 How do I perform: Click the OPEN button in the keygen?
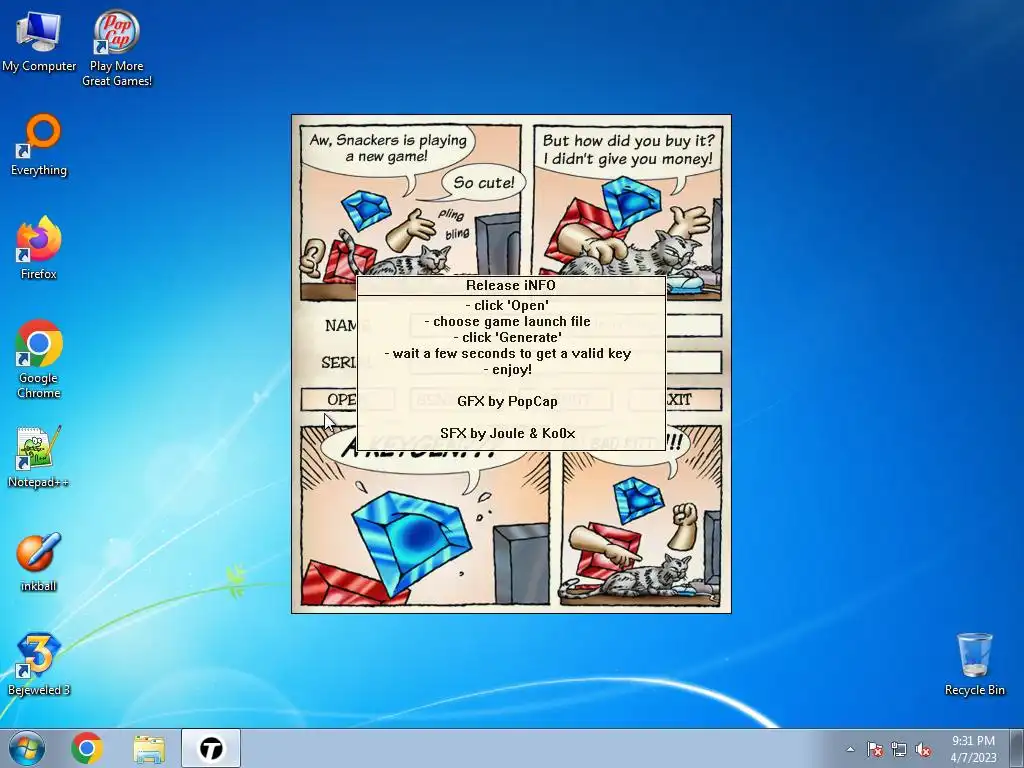[x=329, y=399]
